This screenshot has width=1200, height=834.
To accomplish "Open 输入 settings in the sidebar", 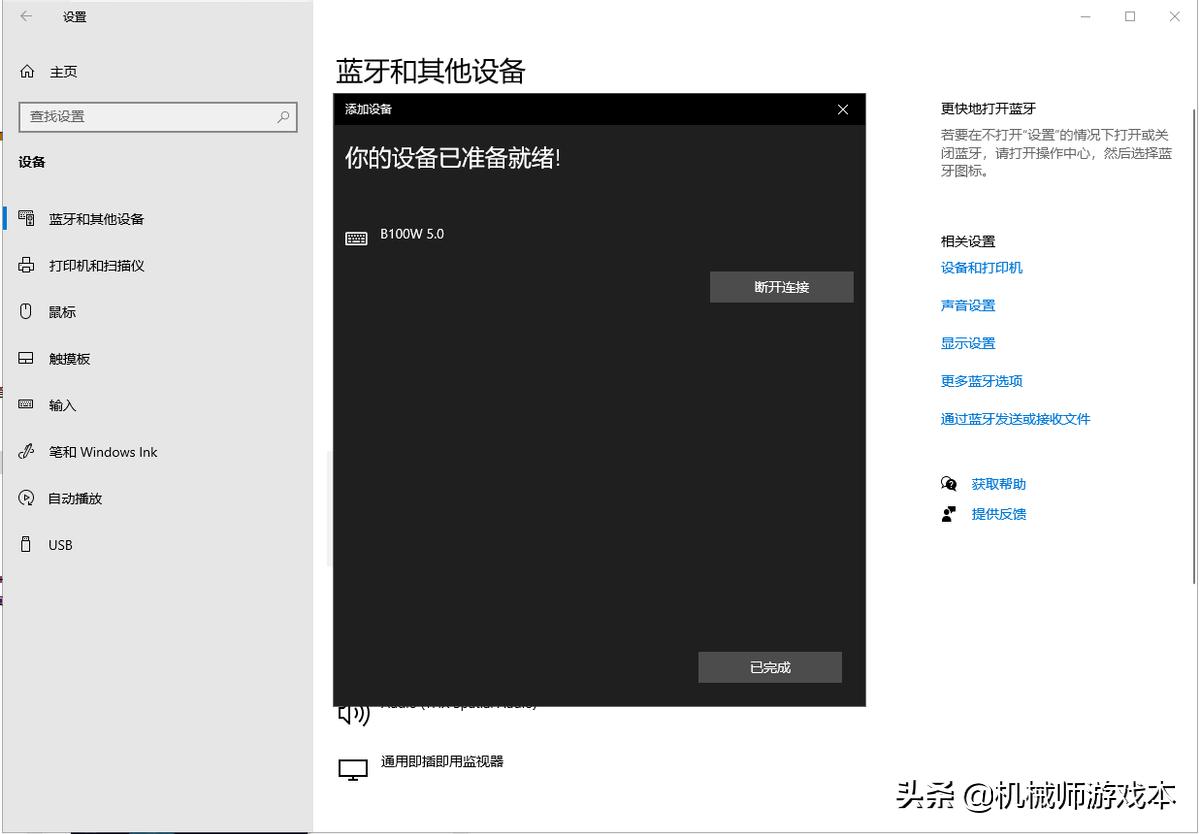I will point(61,405).
